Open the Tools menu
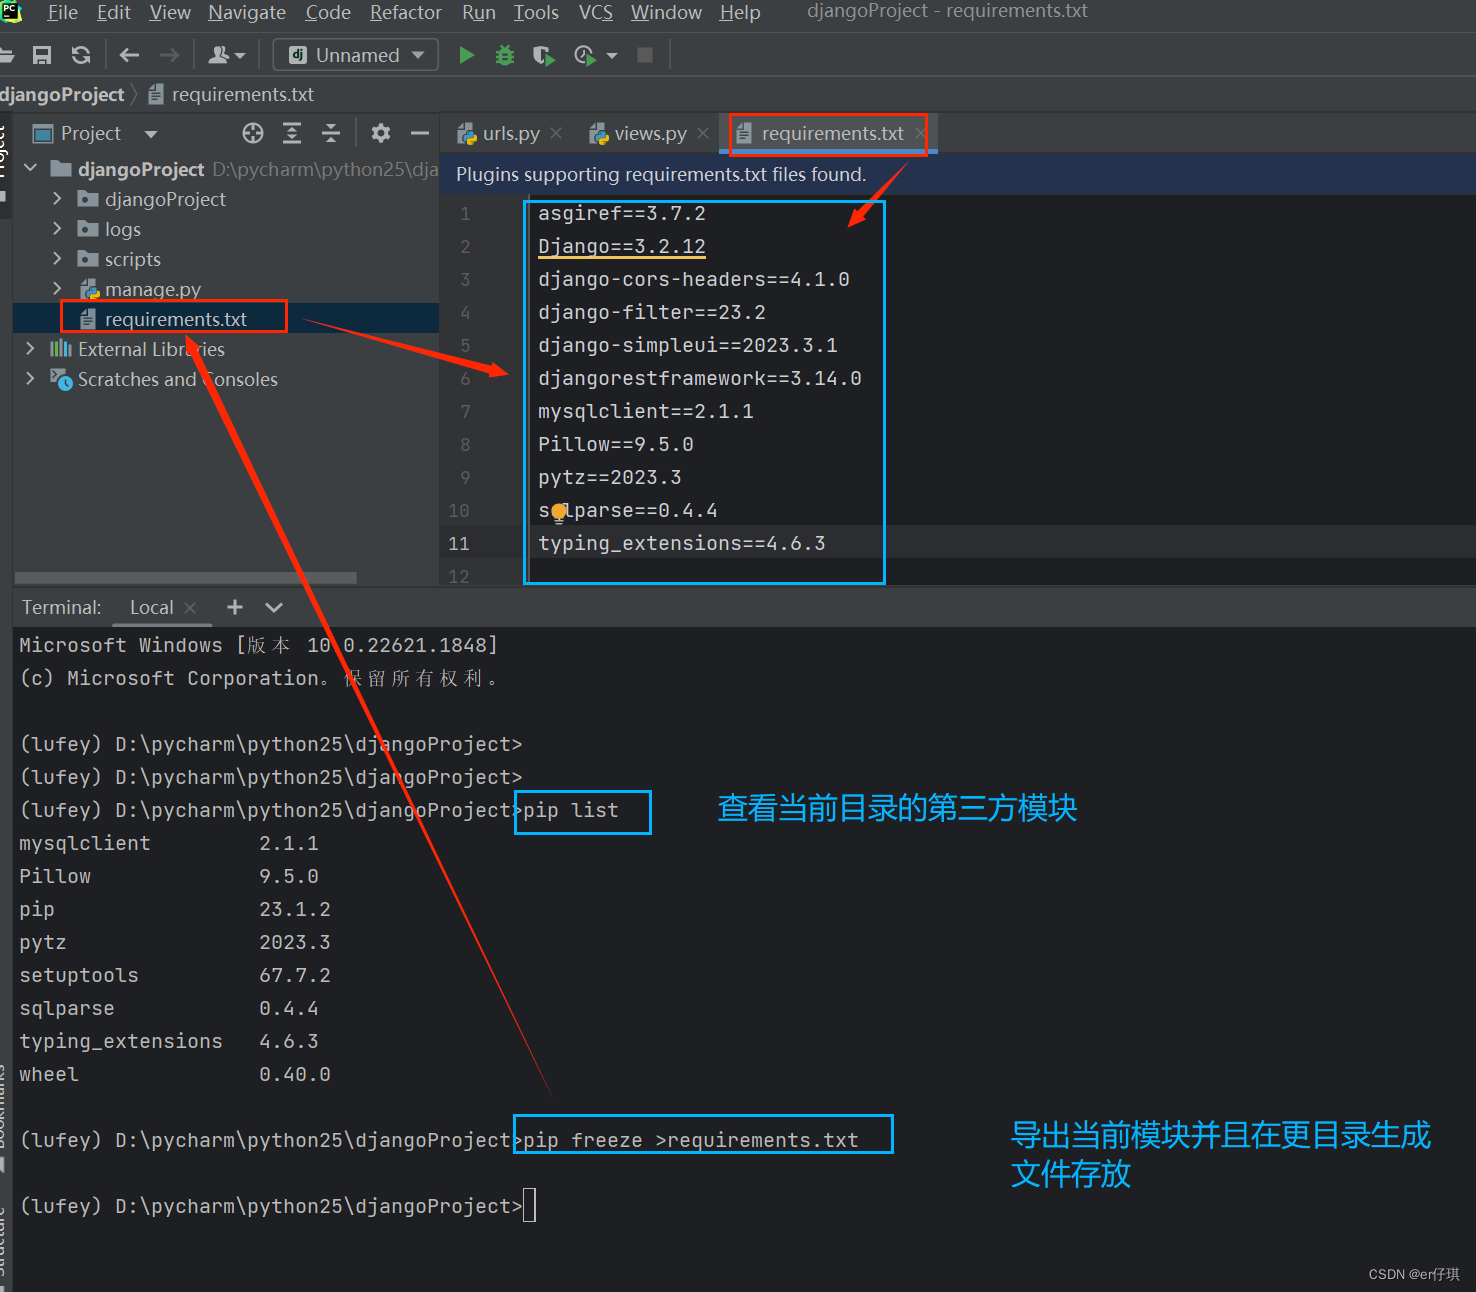Image resolution: width=1476 pixels, height=1292 pixels. point(536,12)
